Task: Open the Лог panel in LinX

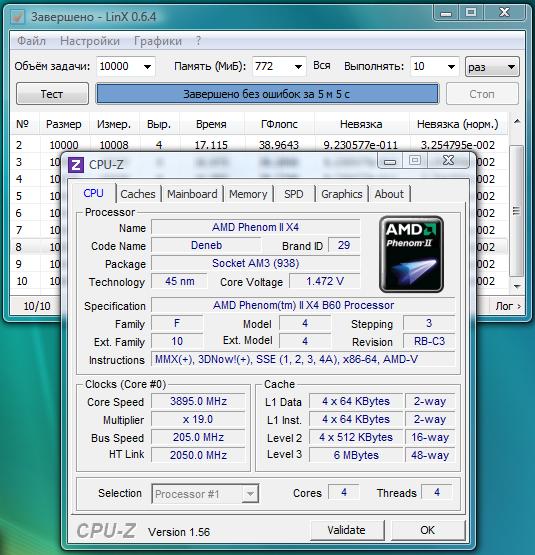Action: coord(508,306)
